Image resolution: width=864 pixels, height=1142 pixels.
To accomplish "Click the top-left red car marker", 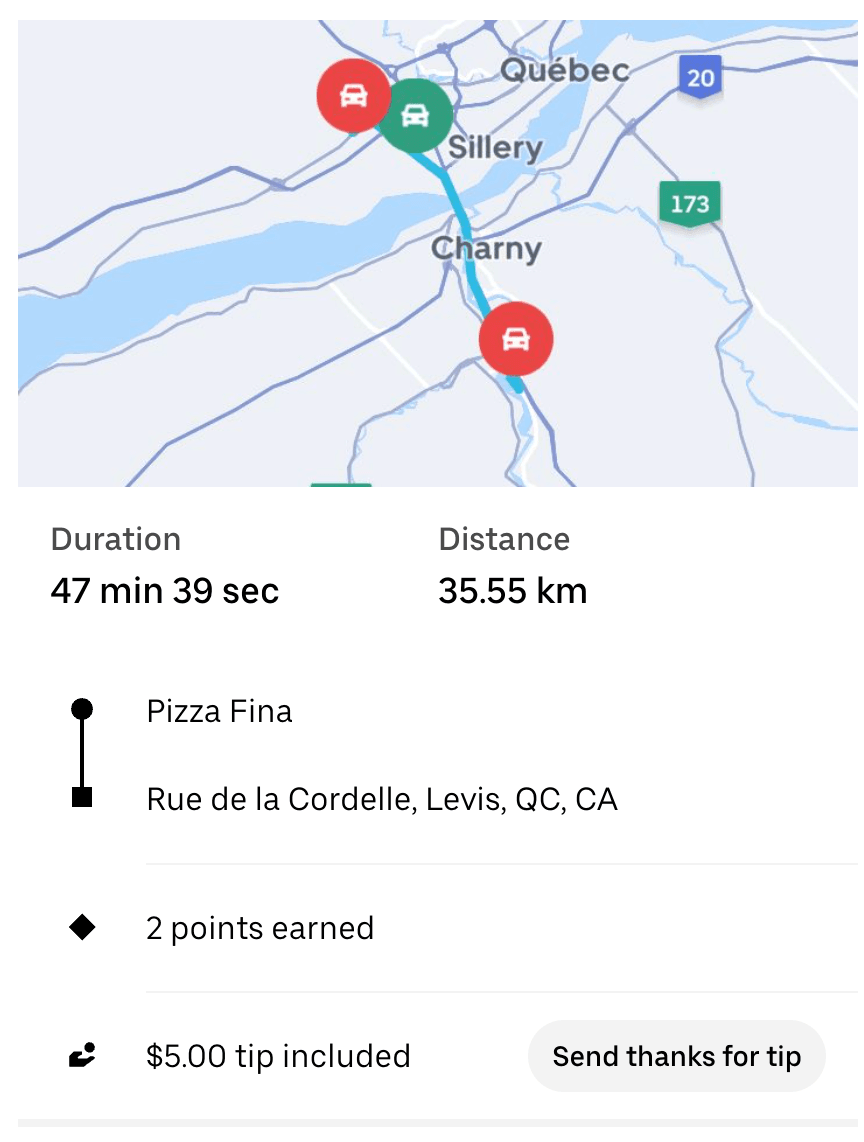I will coord(352,95).
